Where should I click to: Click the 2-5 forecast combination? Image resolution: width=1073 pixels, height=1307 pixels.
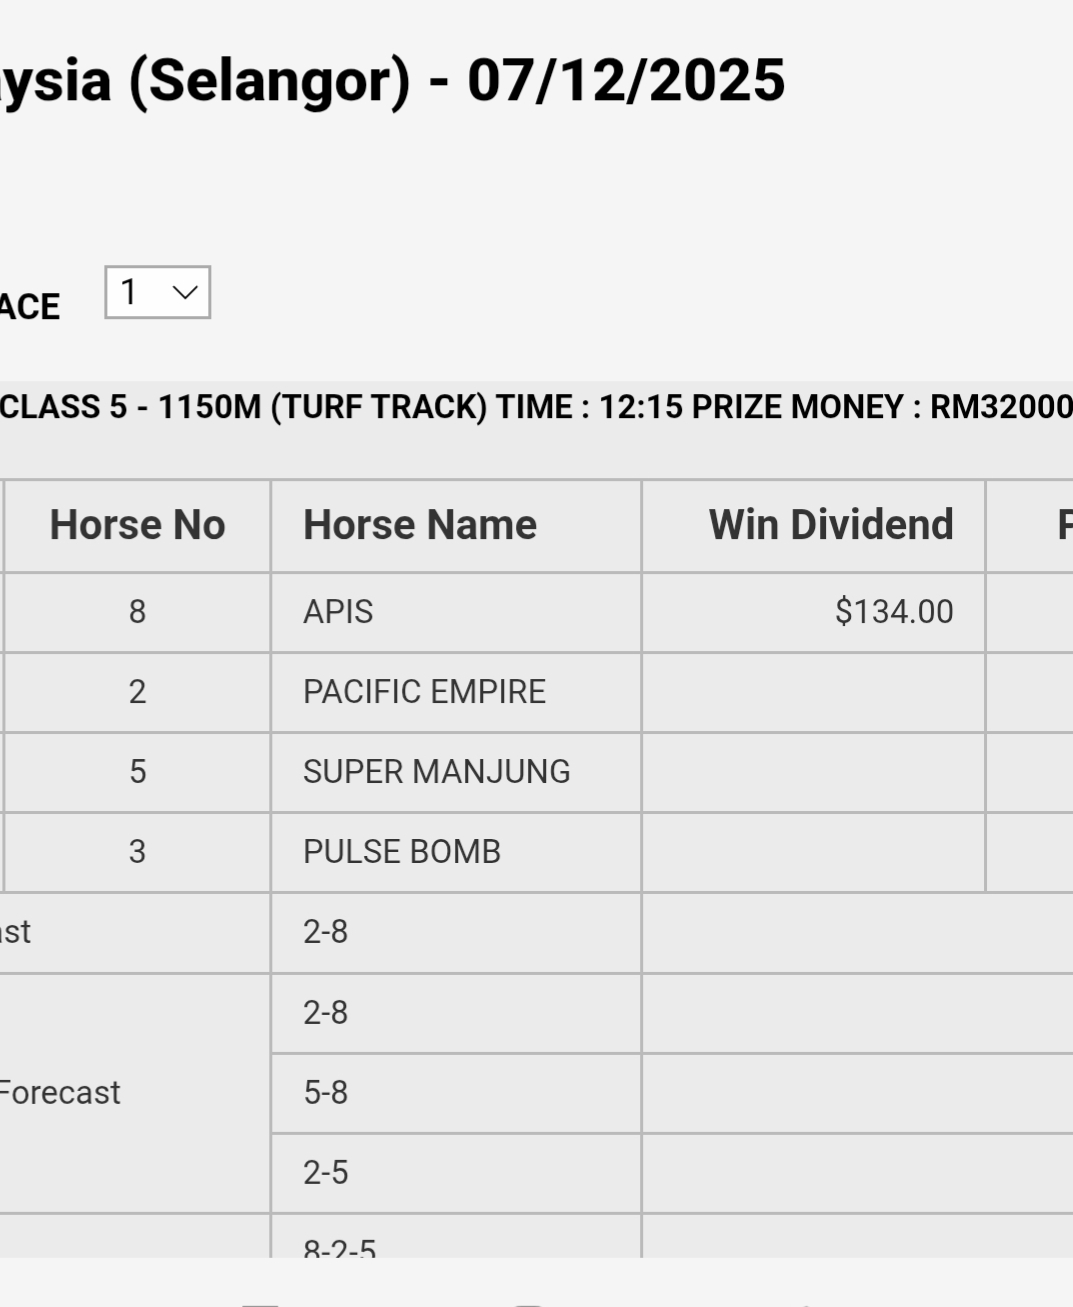326,1172
